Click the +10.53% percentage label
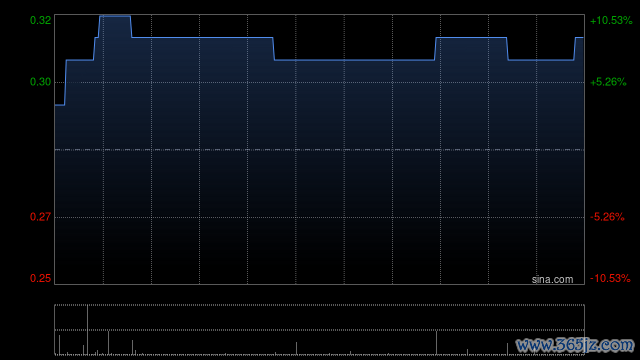The width and height of the screenshot is (640, 360). (611, 20)
